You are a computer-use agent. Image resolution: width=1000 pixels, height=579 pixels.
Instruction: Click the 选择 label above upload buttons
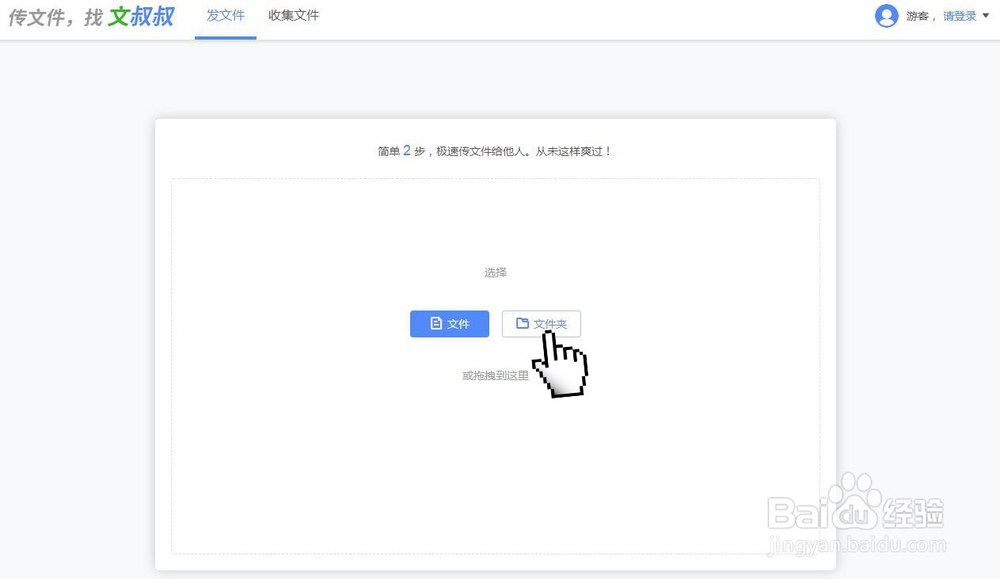pos(494,271)
